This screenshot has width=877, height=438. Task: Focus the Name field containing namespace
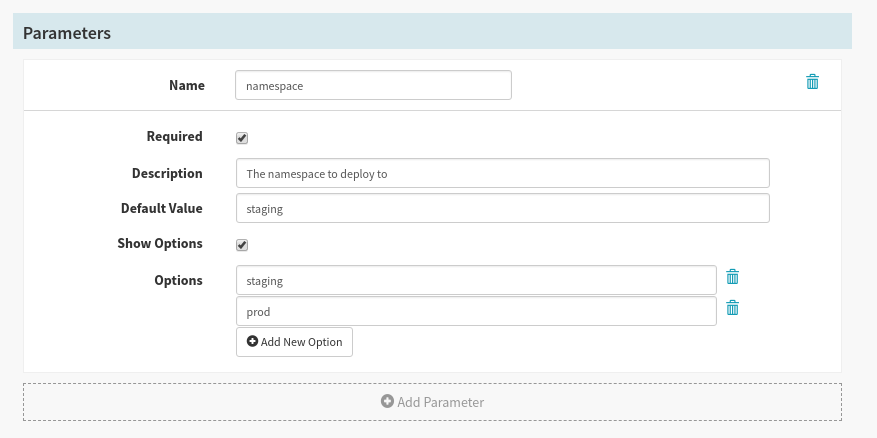[373, 85]
